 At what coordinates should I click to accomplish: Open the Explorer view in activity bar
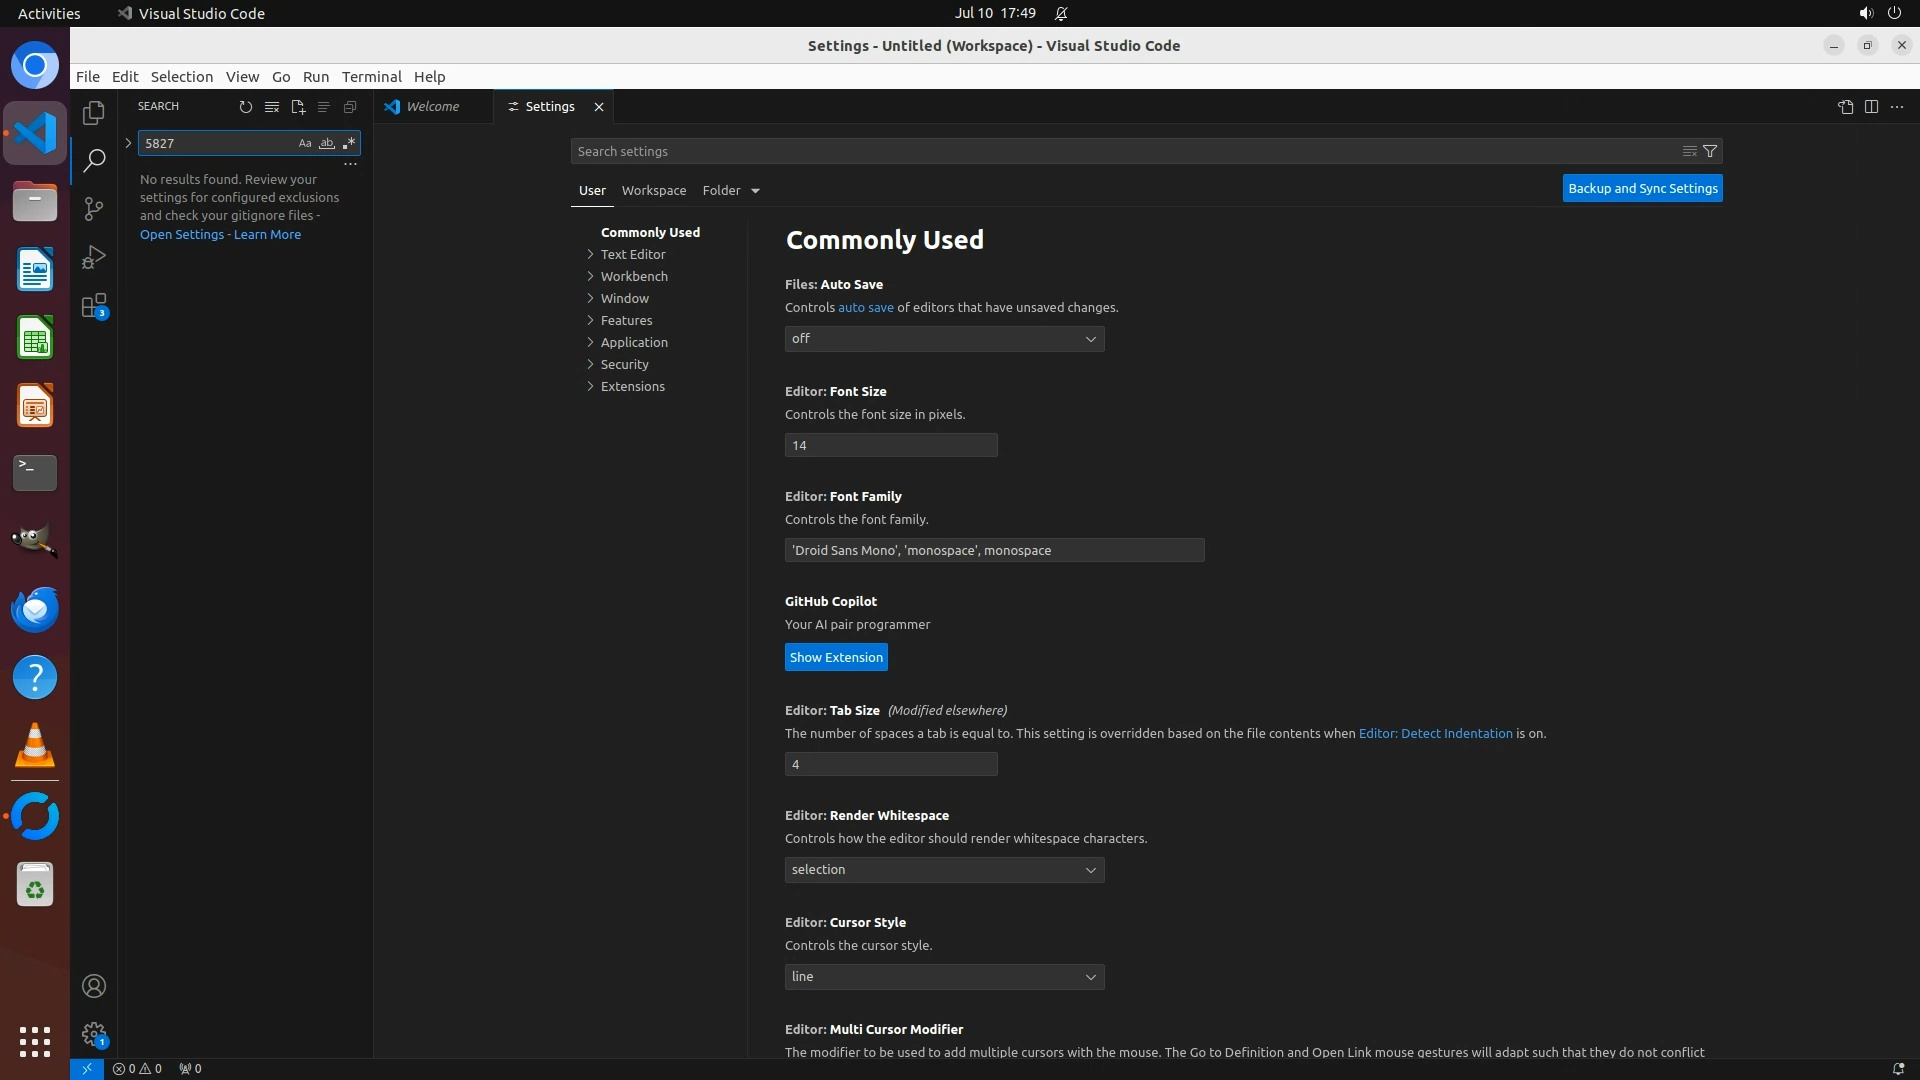[94, 113]
